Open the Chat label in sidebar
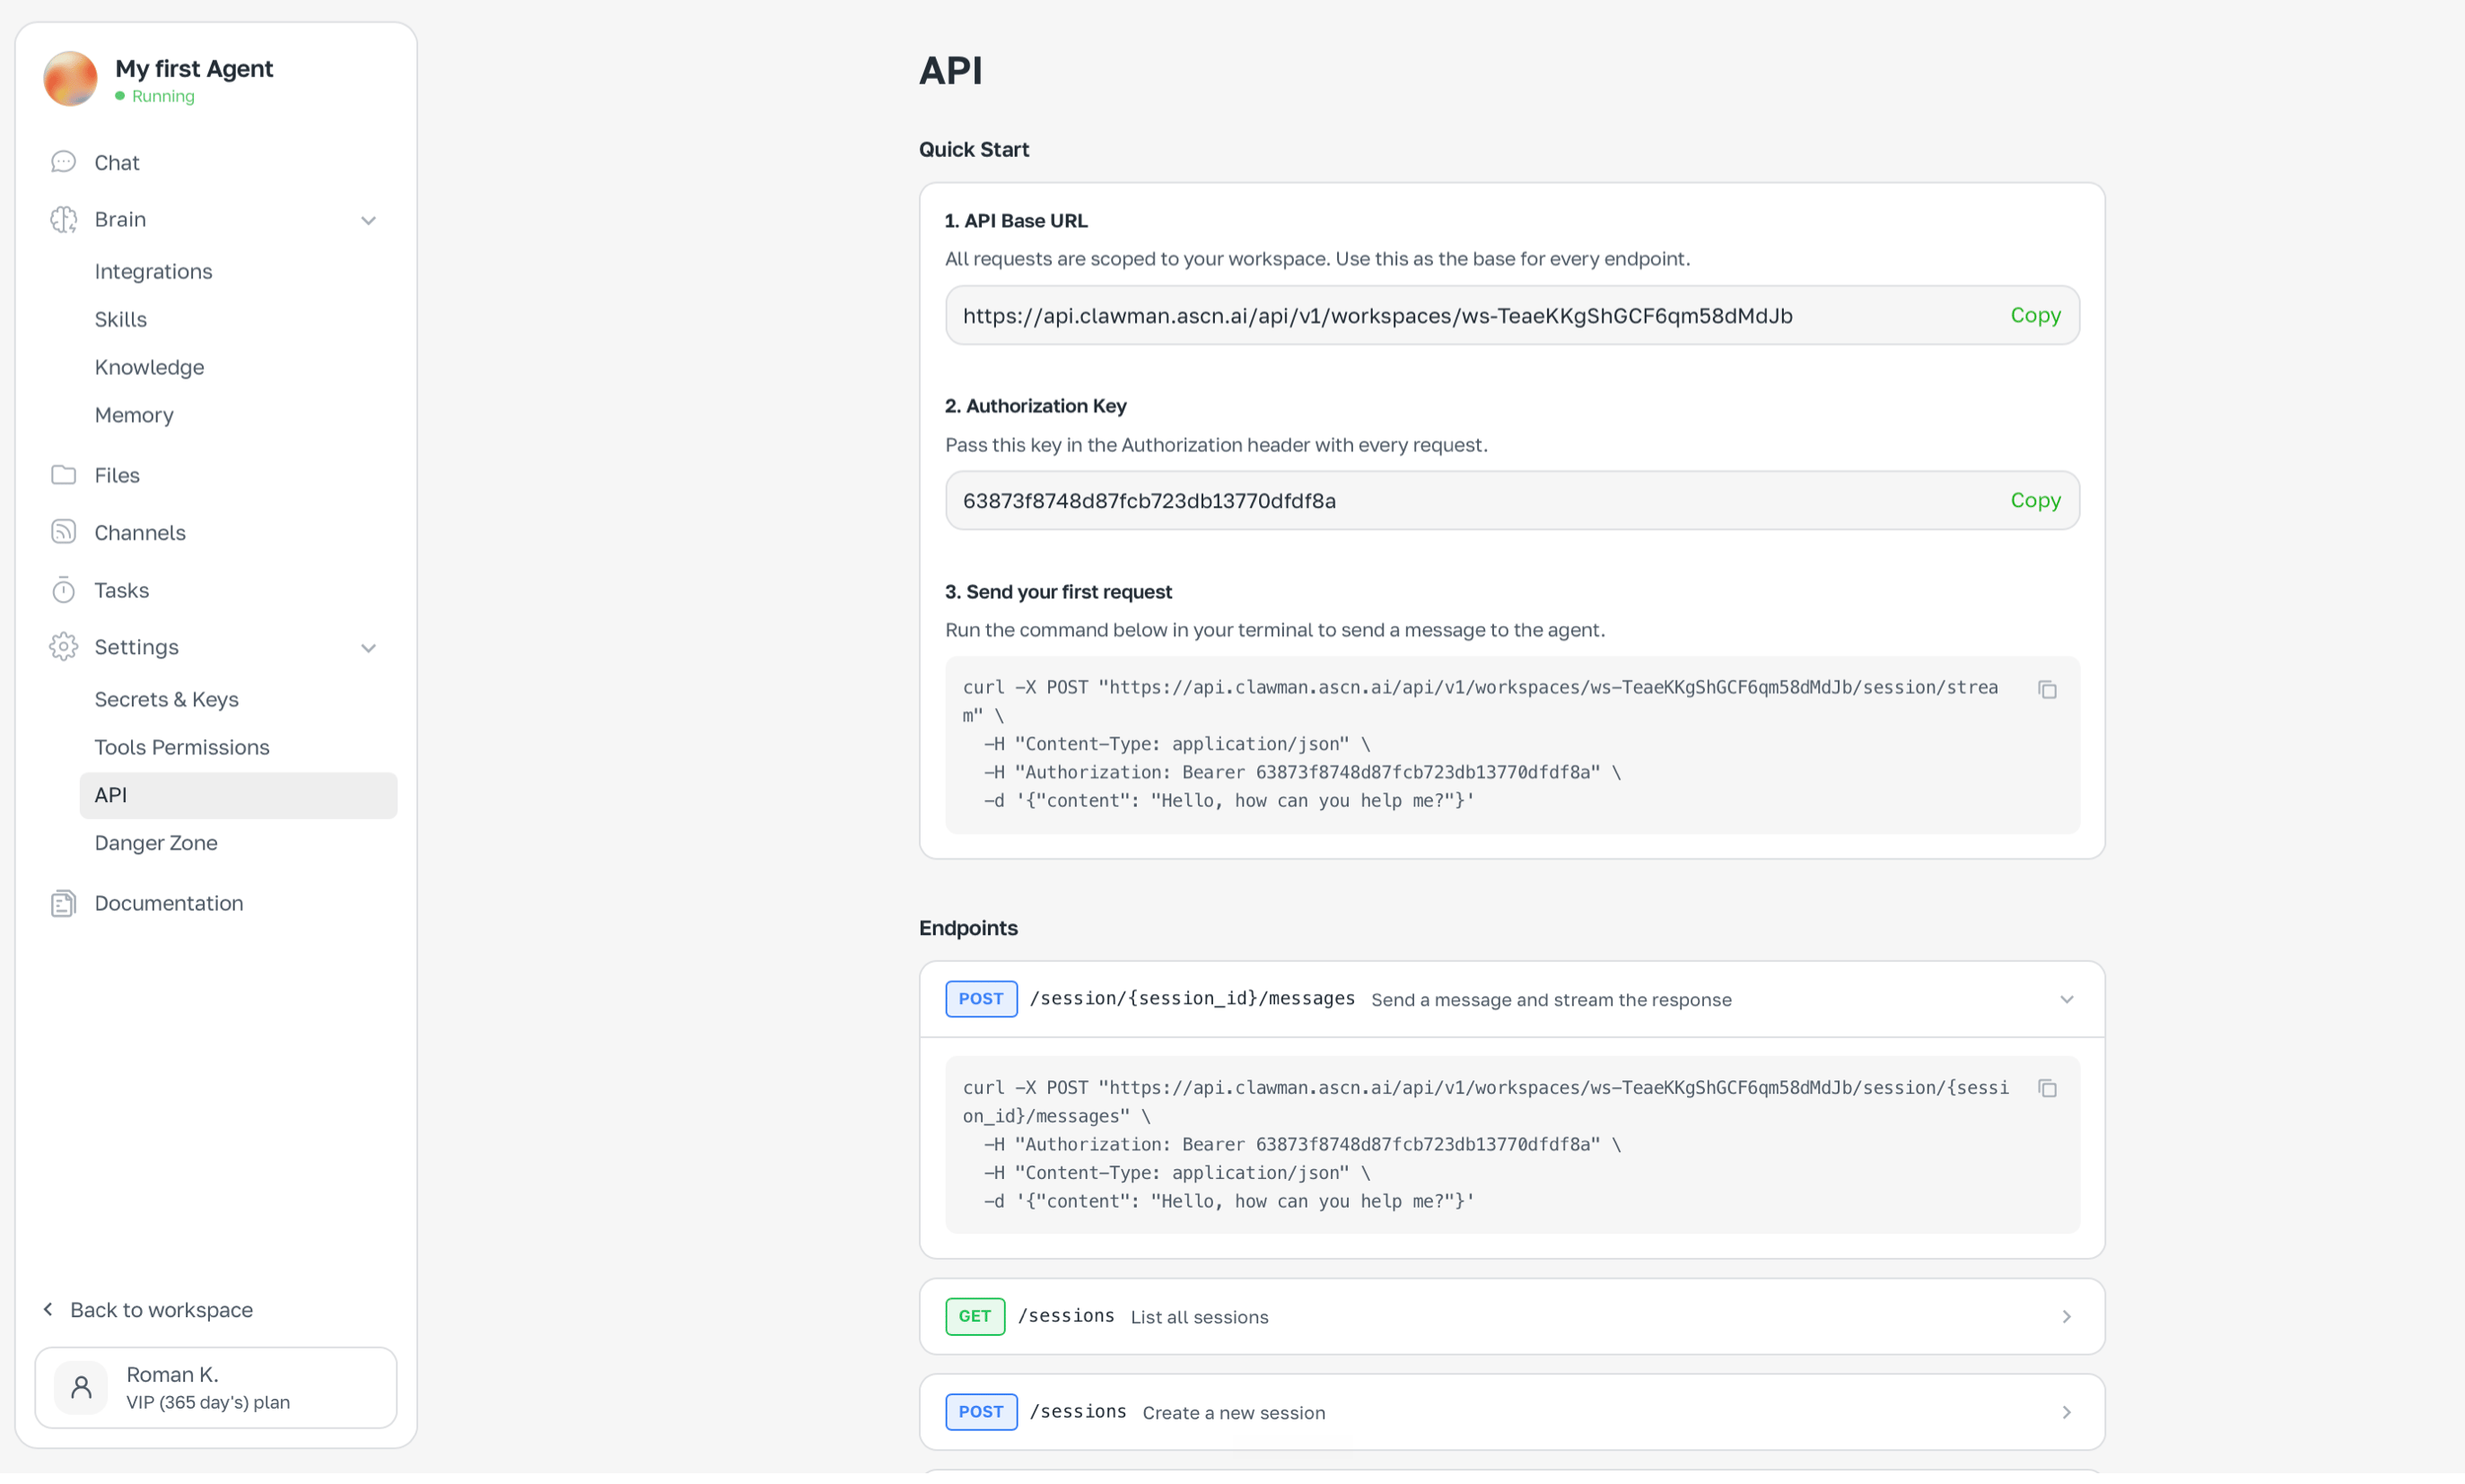Screen dimensions: 2465x1484 (117, 162)
